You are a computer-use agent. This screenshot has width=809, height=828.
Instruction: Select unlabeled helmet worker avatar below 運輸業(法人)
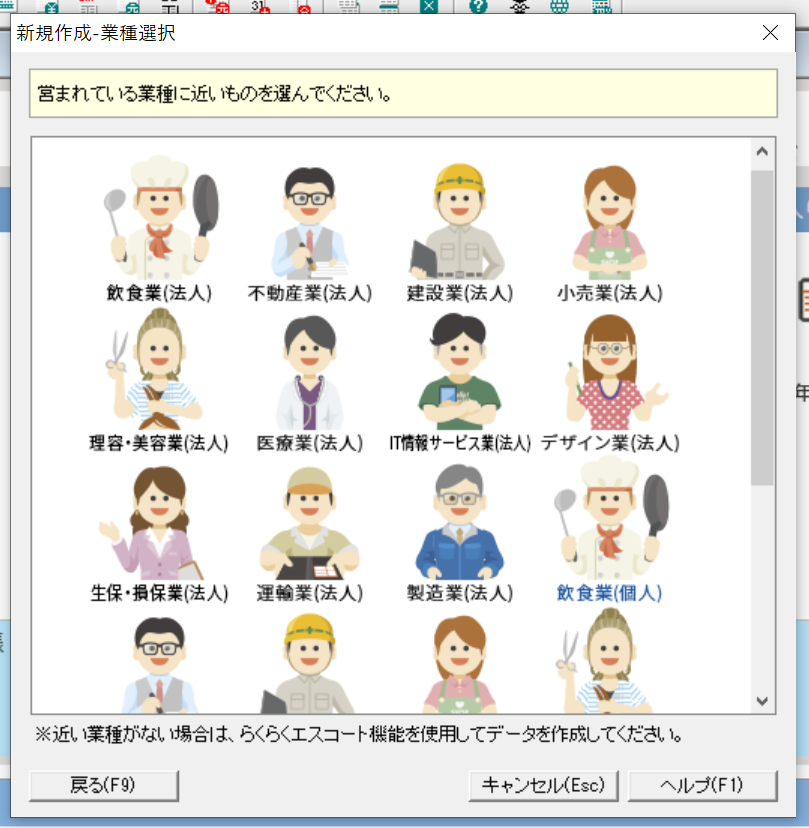click(x=308, y=663)
